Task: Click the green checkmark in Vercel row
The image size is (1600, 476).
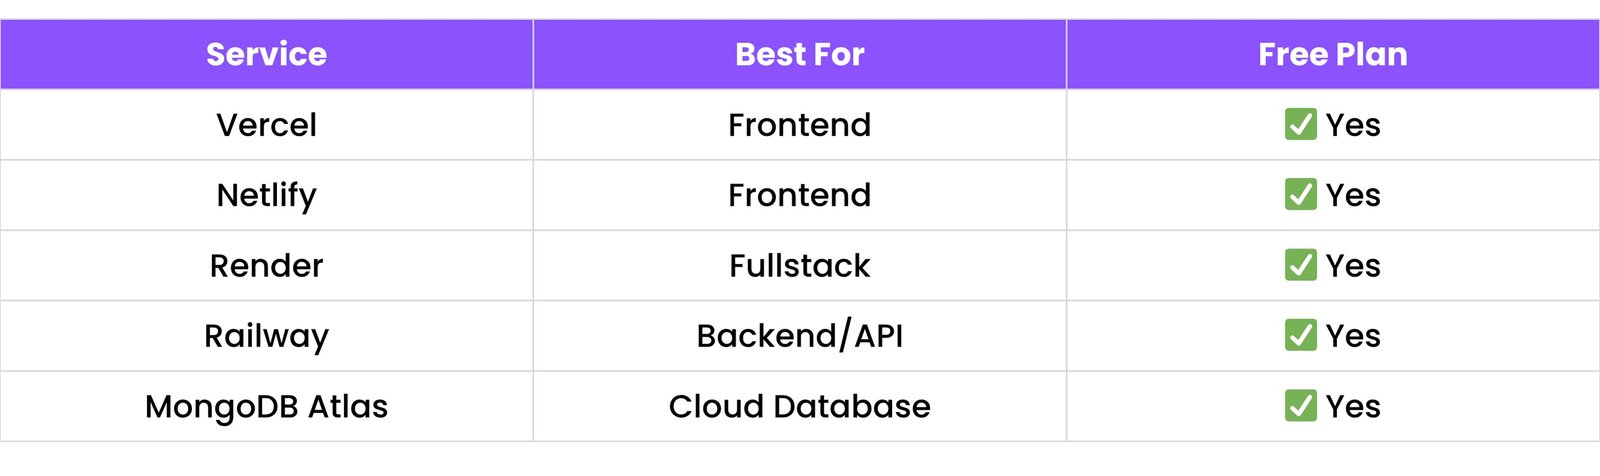Action: pyautogui.click(x=1300, y=125)
